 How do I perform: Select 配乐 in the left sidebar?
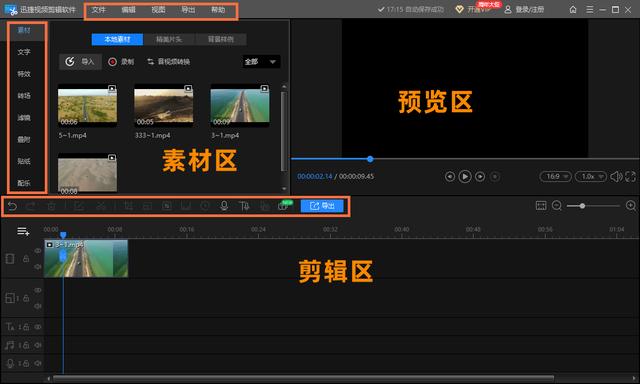[x=24, y=183]
